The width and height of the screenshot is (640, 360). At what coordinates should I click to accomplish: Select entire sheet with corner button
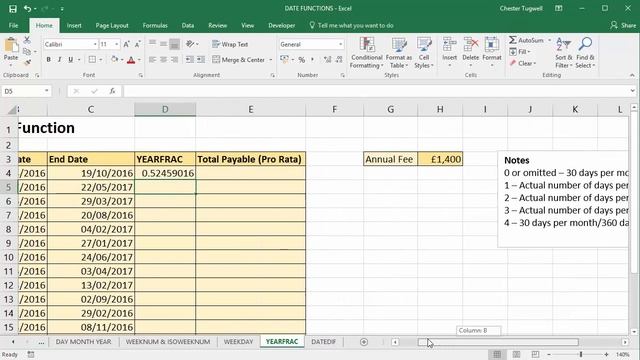[12, 109]
